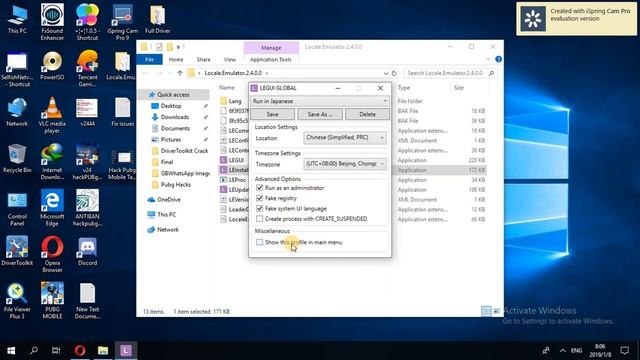The image size is (640, 360).
Task: Open View ribbon tab
Action: pos(230,59)
